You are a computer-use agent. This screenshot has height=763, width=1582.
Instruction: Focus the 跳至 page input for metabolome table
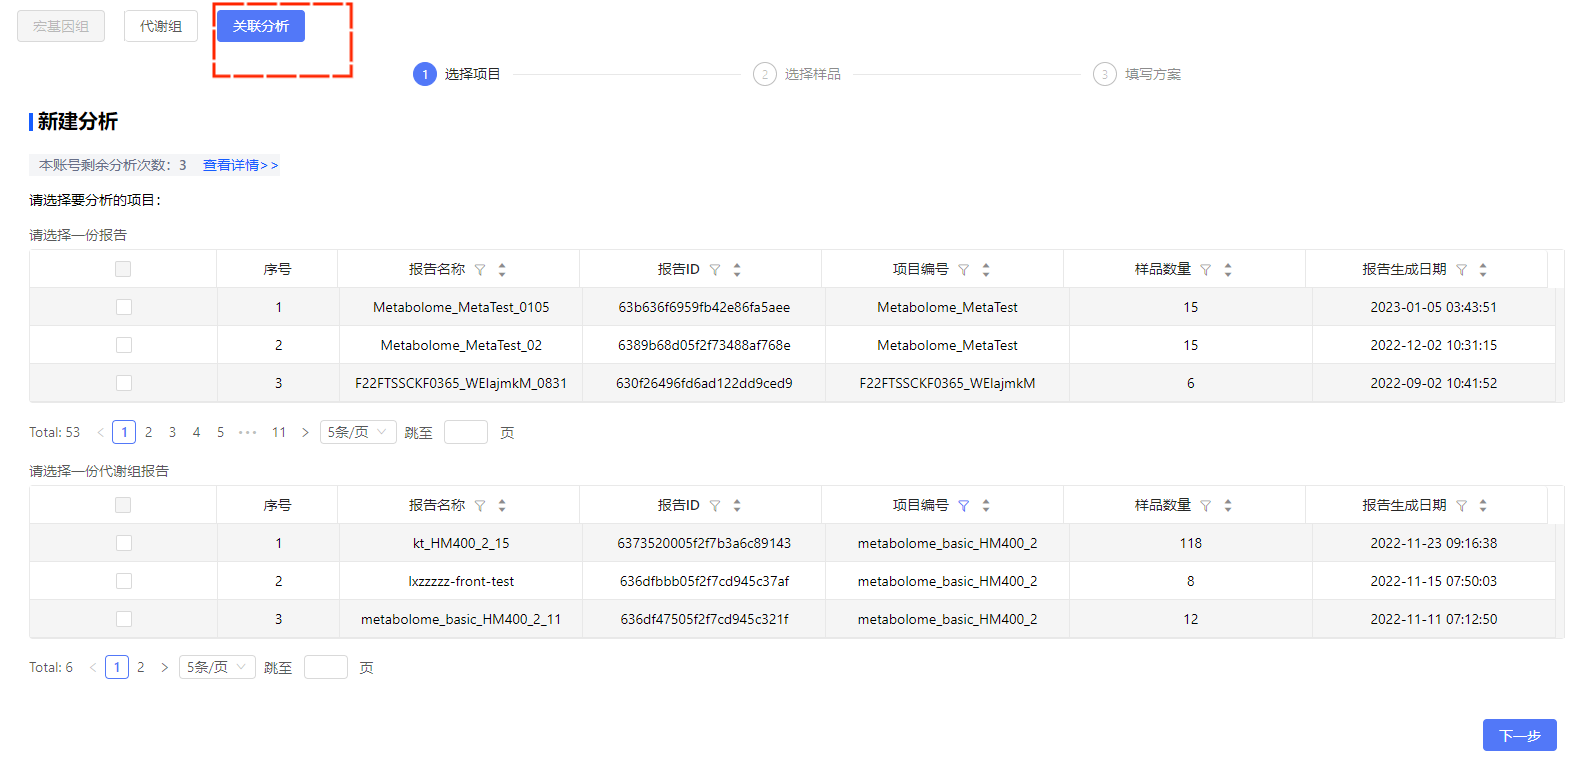325,667
